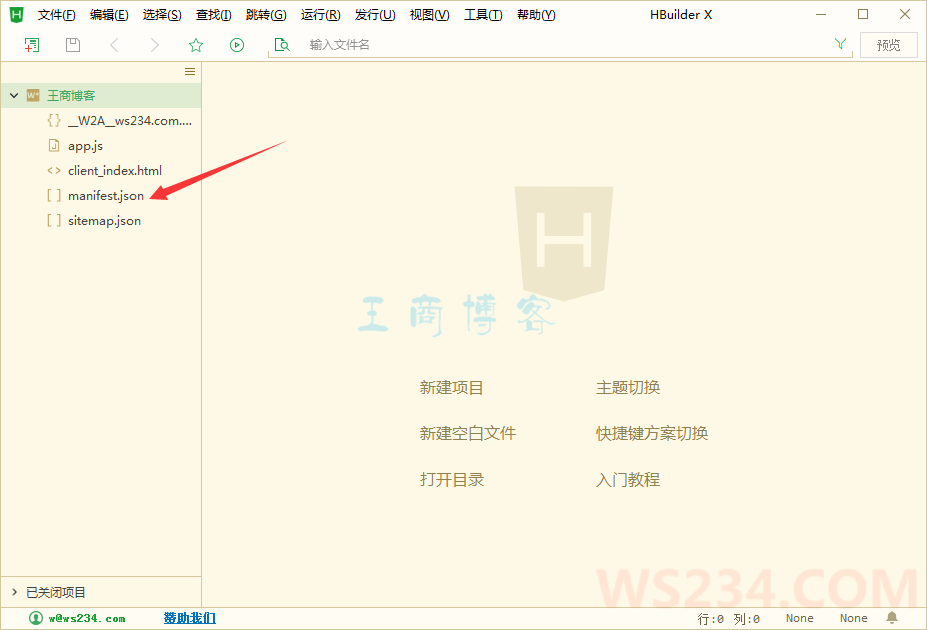The width and height of the screenshot is (927, 630).
Task: Click the client_index.html file icon
Action: (x=54, y=171)
